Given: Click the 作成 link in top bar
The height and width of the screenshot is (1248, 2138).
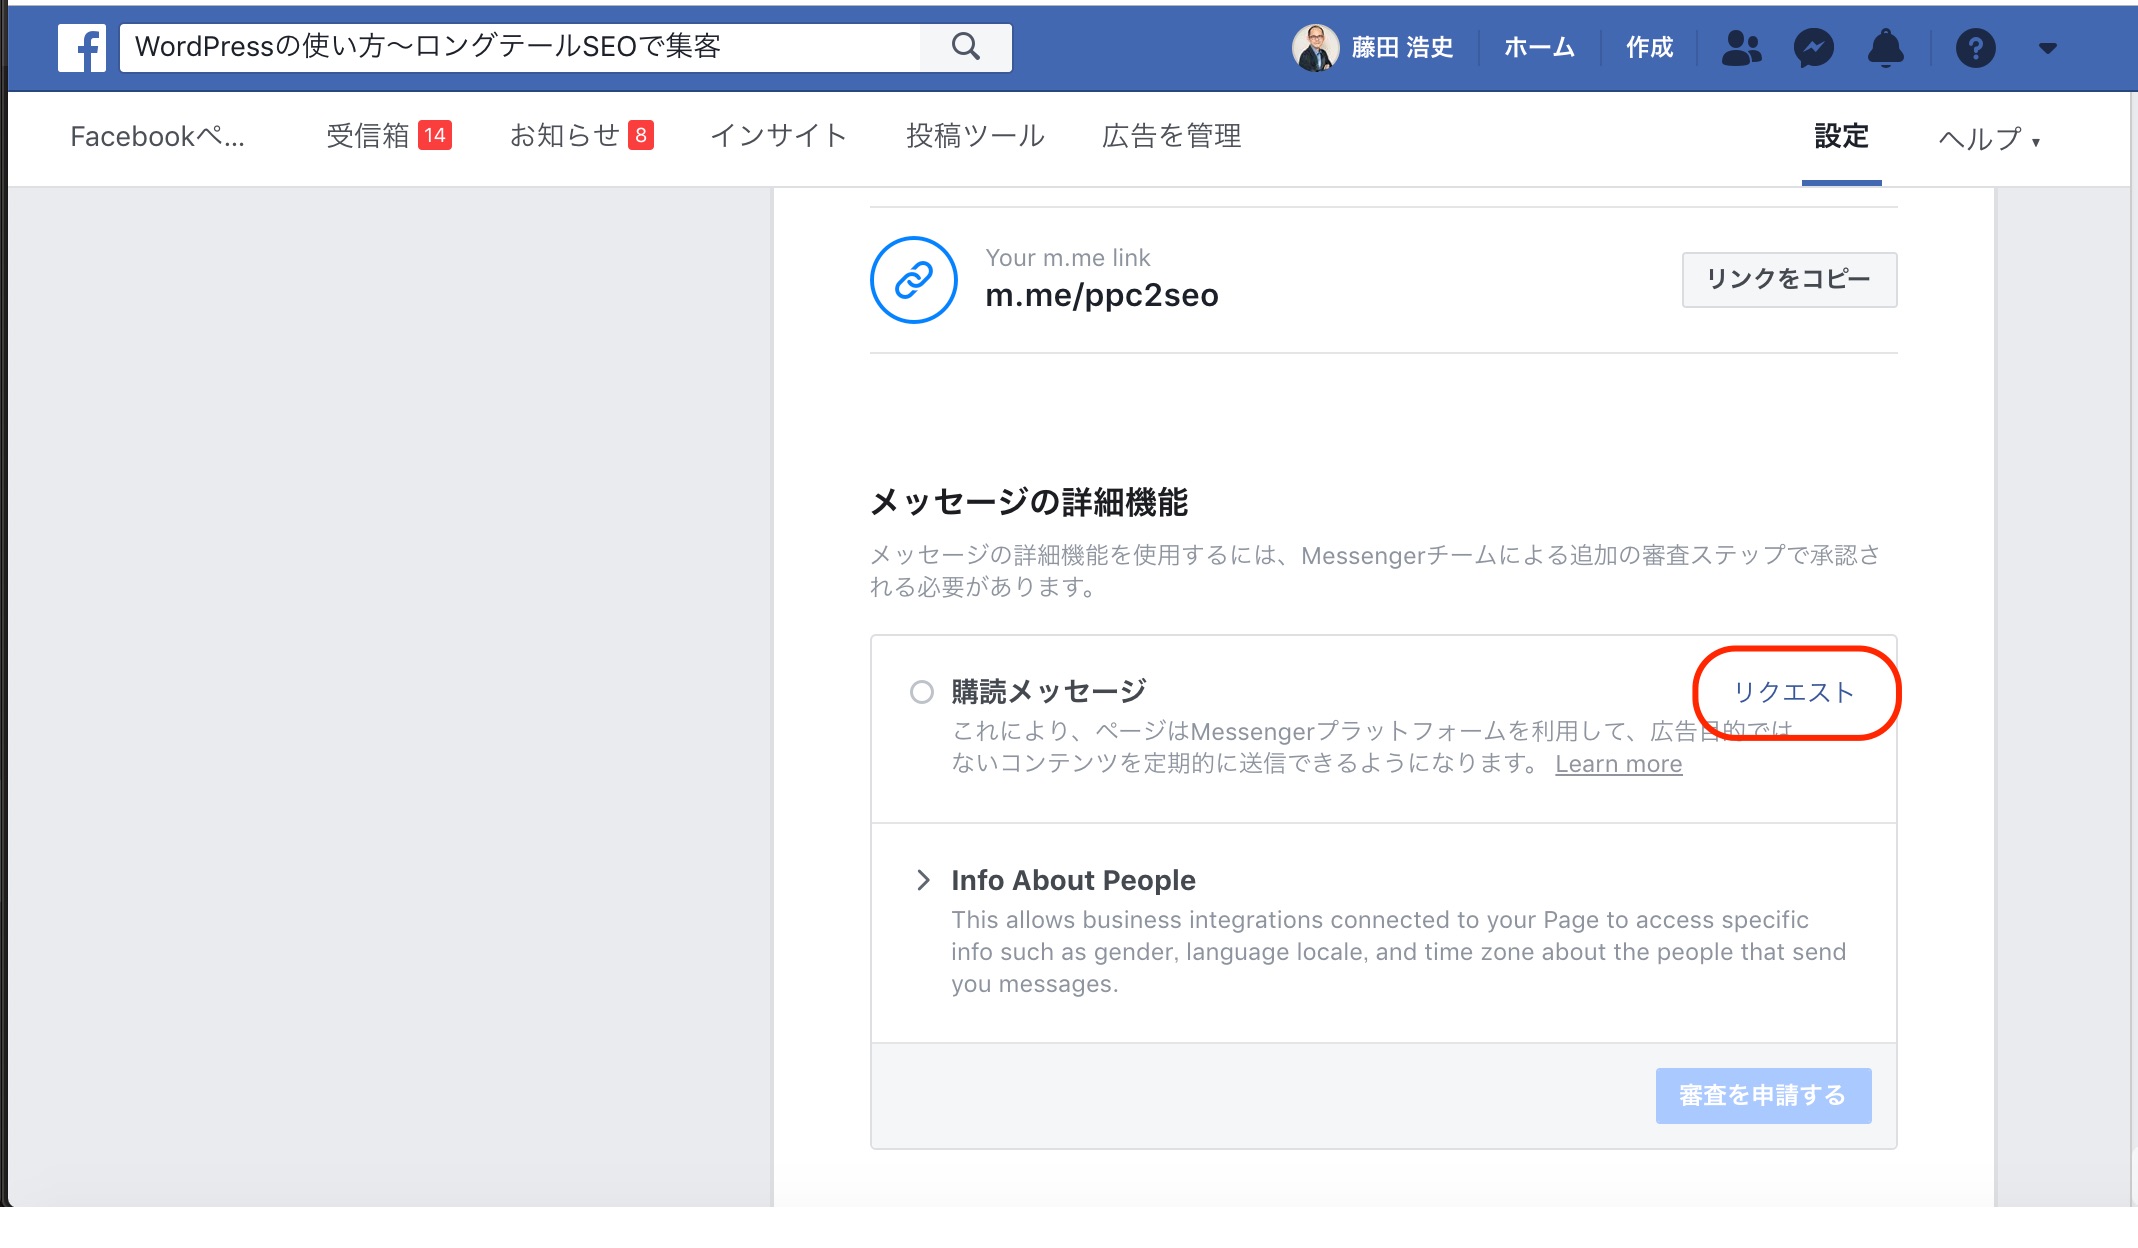Looking at the screenshot, I should (x=1649, y=47).
